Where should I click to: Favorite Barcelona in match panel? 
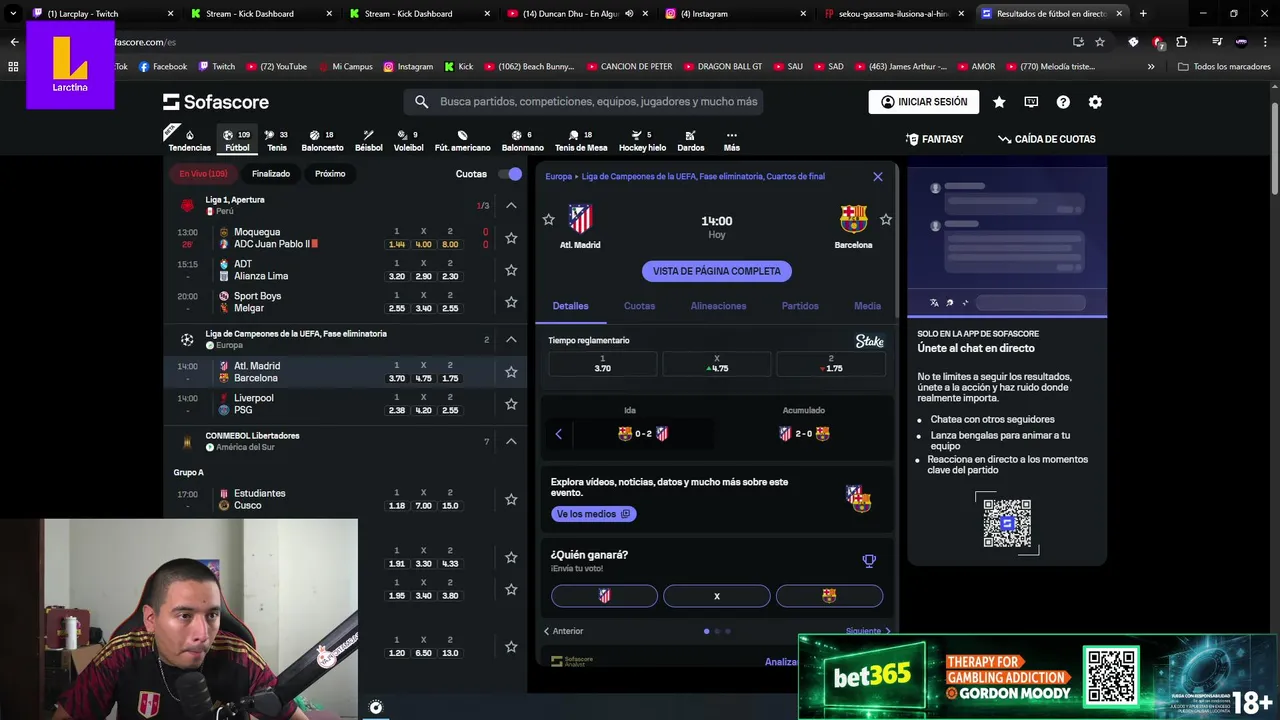885,219
